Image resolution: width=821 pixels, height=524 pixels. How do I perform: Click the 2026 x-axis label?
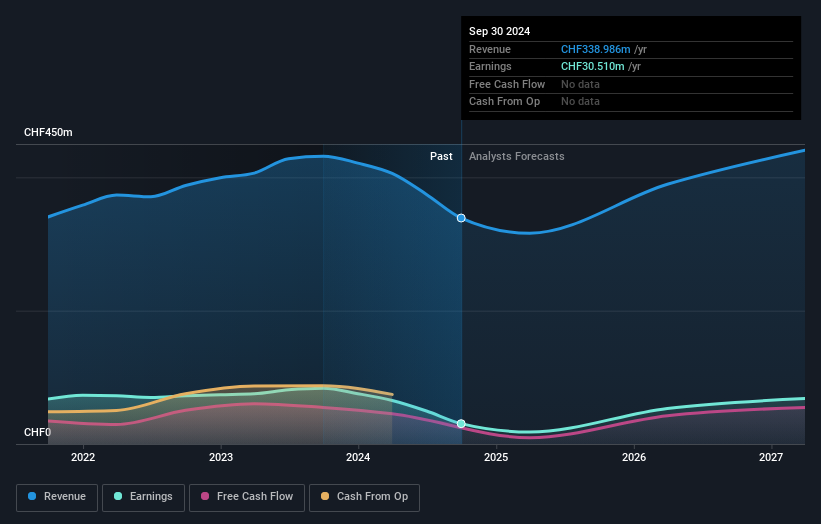[634, 457]
